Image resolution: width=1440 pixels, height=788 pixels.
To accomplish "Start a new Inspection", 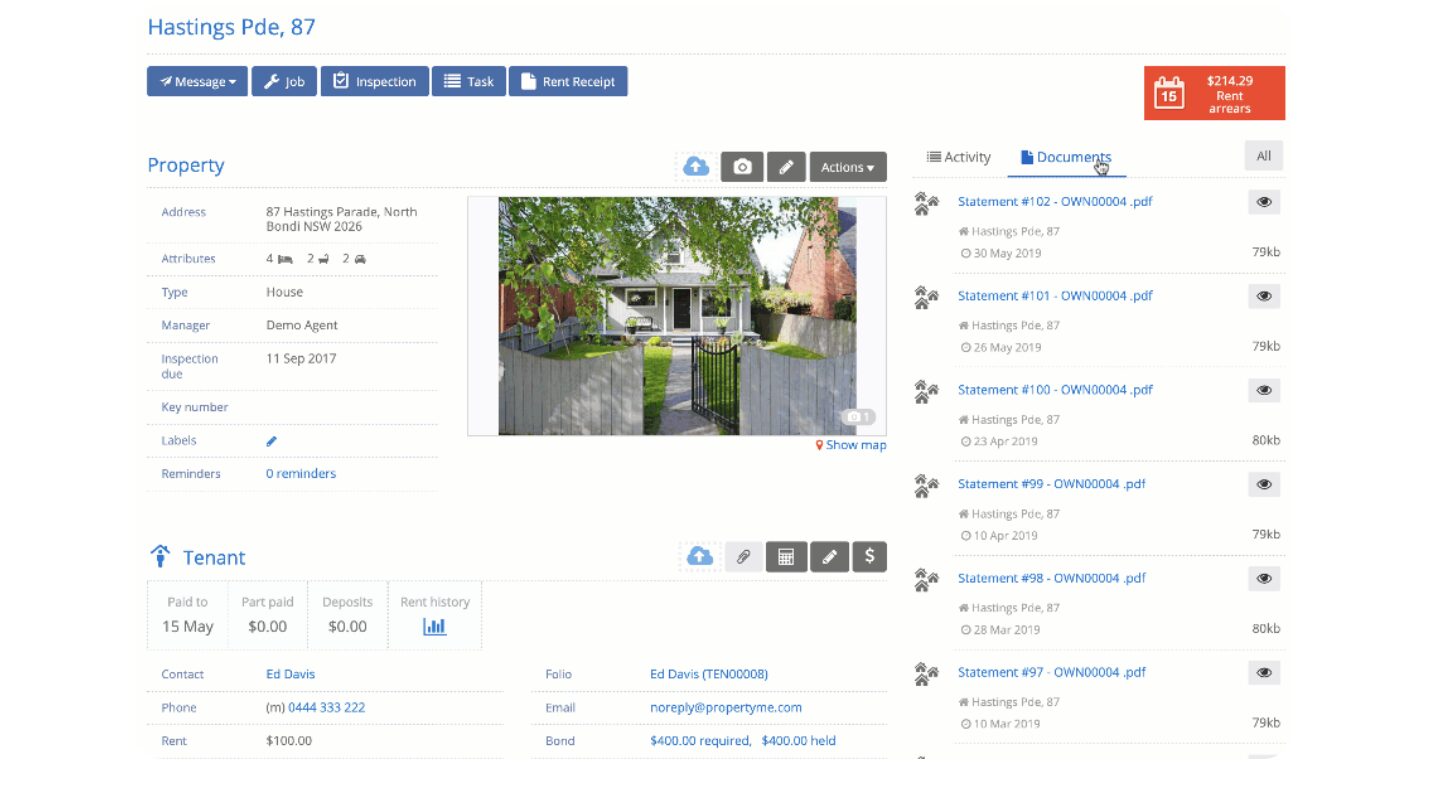I will click(374, 82).
